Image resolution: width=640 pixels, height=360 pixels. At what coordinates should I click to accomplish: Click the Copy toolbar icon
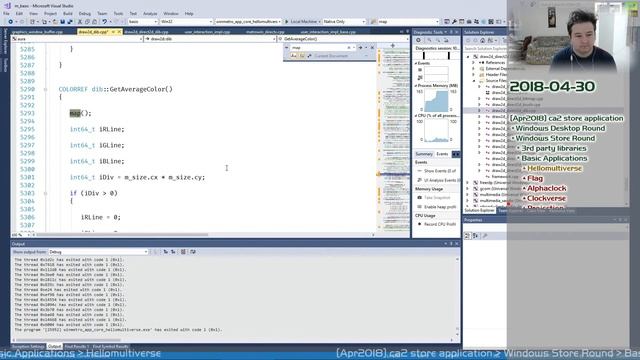(x=87, y=22)
